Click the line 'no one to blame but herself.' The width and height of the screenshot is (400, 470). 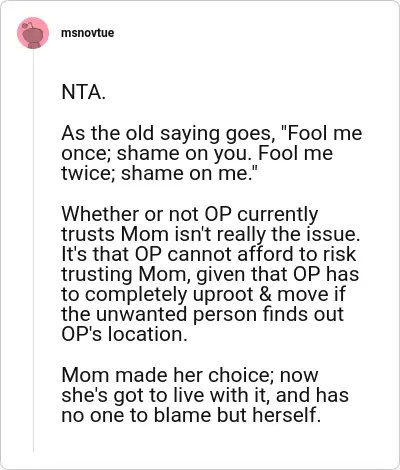coord(191,415)
